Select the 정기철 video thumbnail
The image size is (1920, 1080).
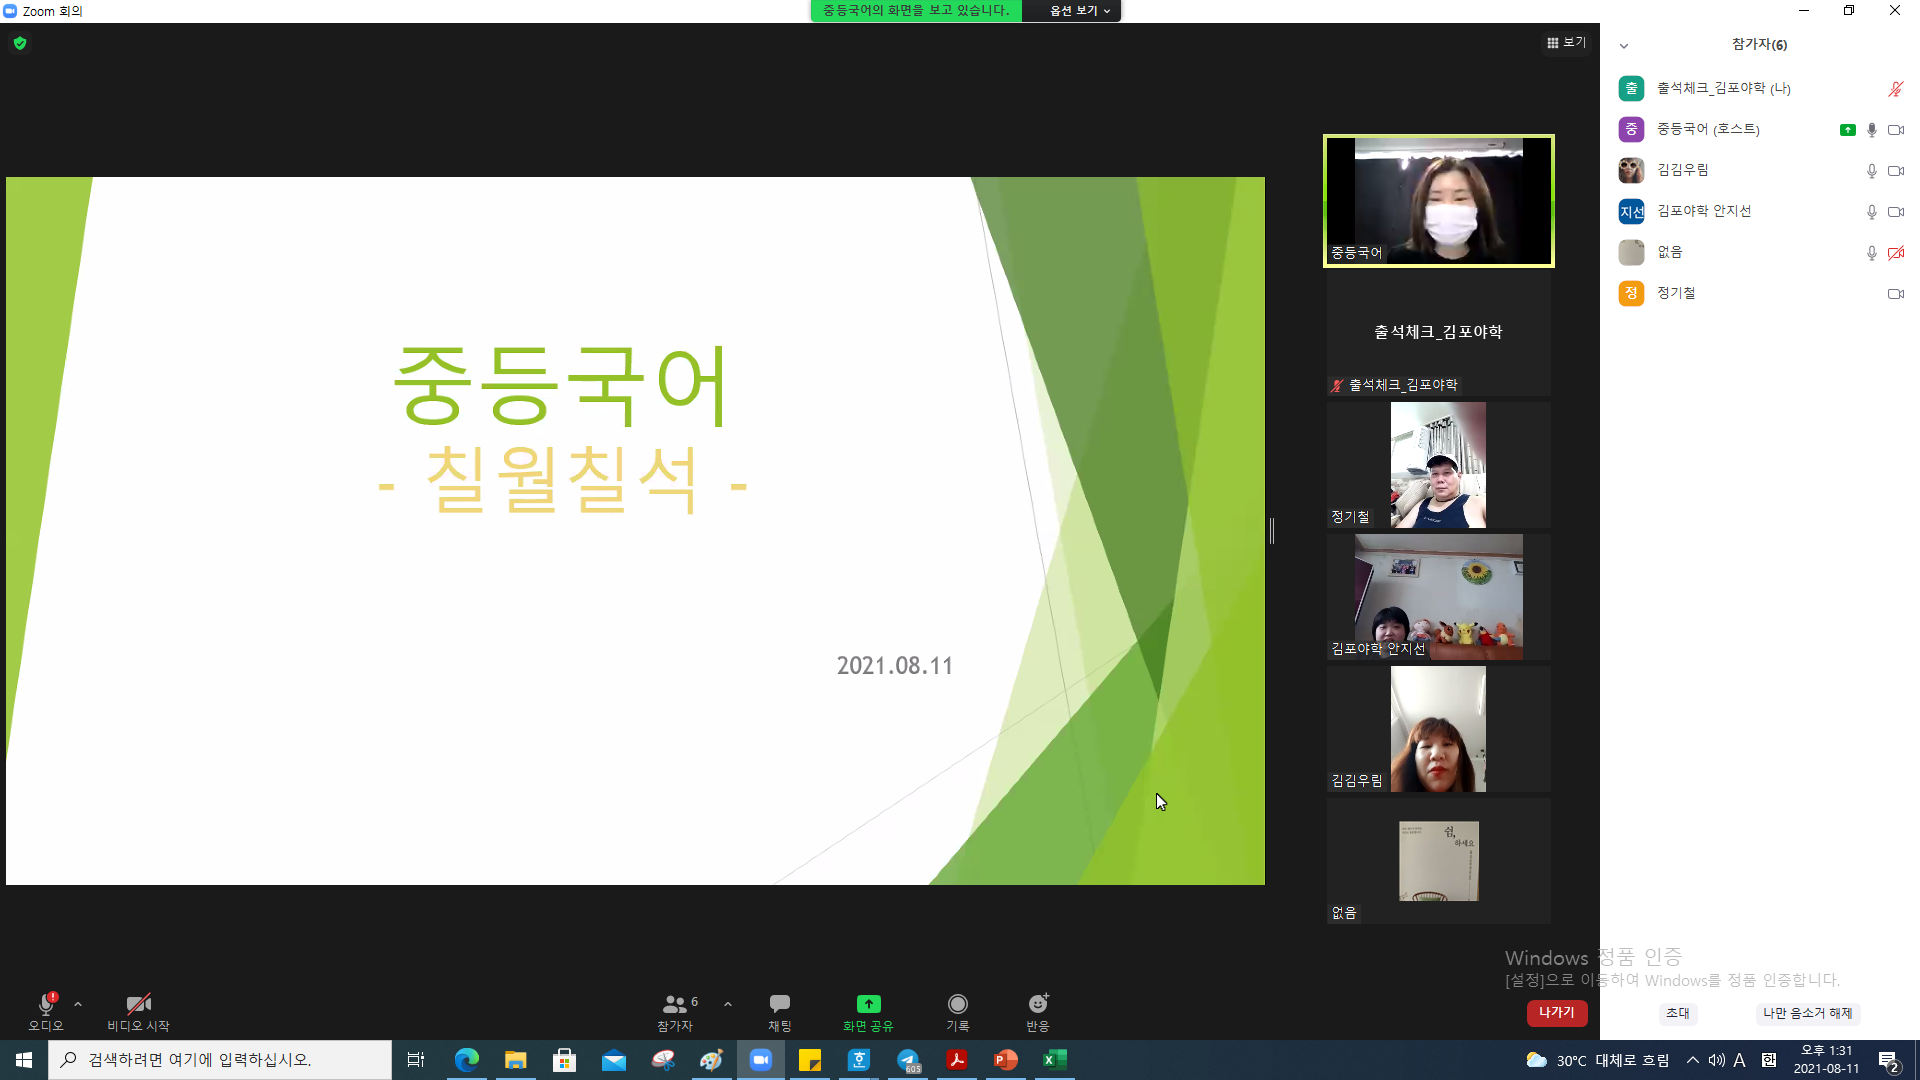coord(1438,465)
